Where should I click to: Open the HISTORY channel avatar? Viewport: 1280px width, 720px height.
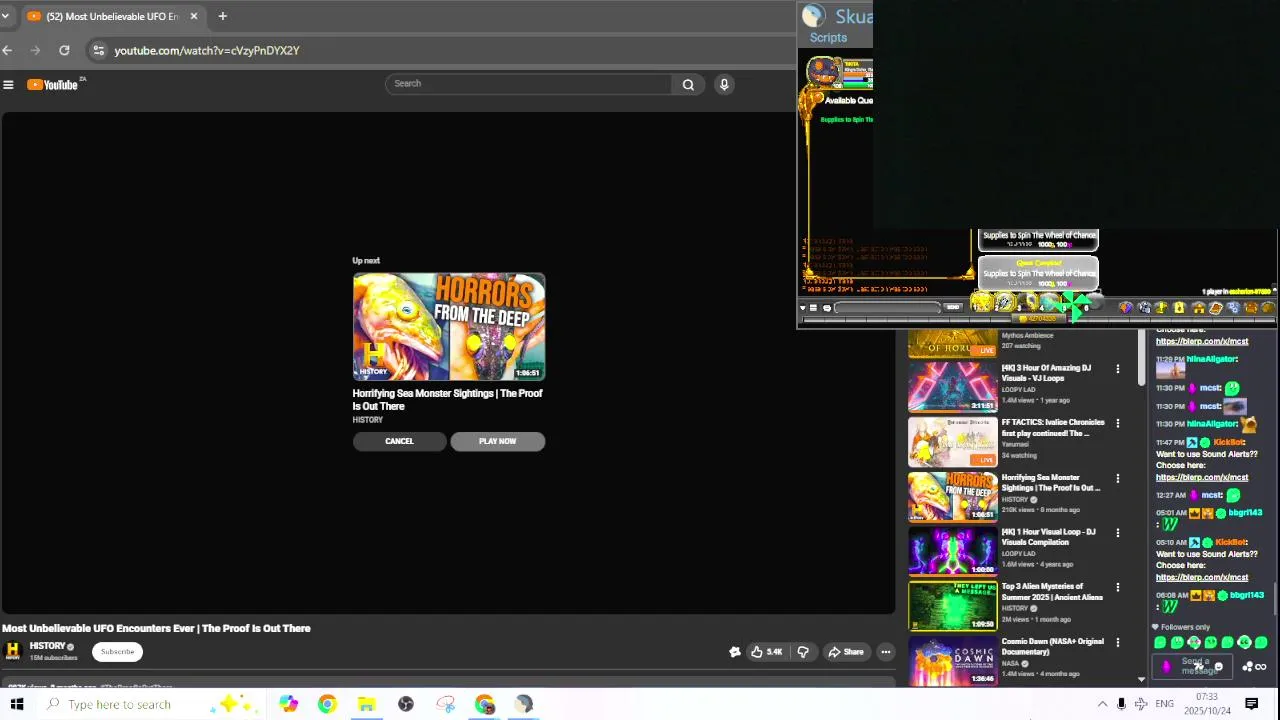13,651
